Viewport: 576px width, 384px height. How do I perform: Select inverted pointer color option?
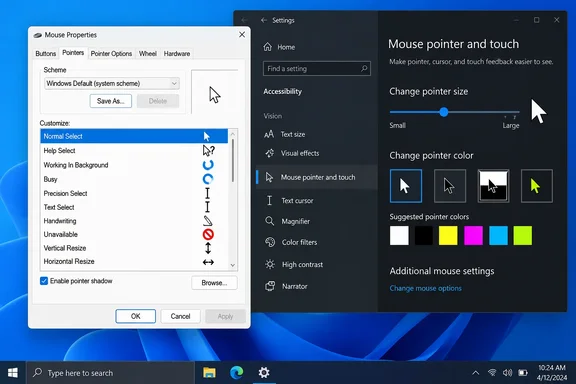click(493, 186)
